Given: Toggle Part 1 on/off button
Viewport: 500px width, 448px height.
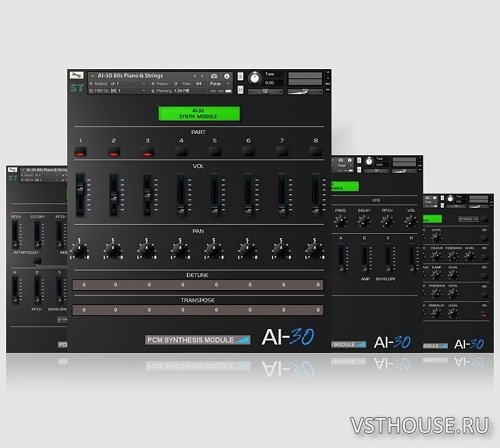Looking at the screenshot, I should pyautogui.click(x=80, y=152).
